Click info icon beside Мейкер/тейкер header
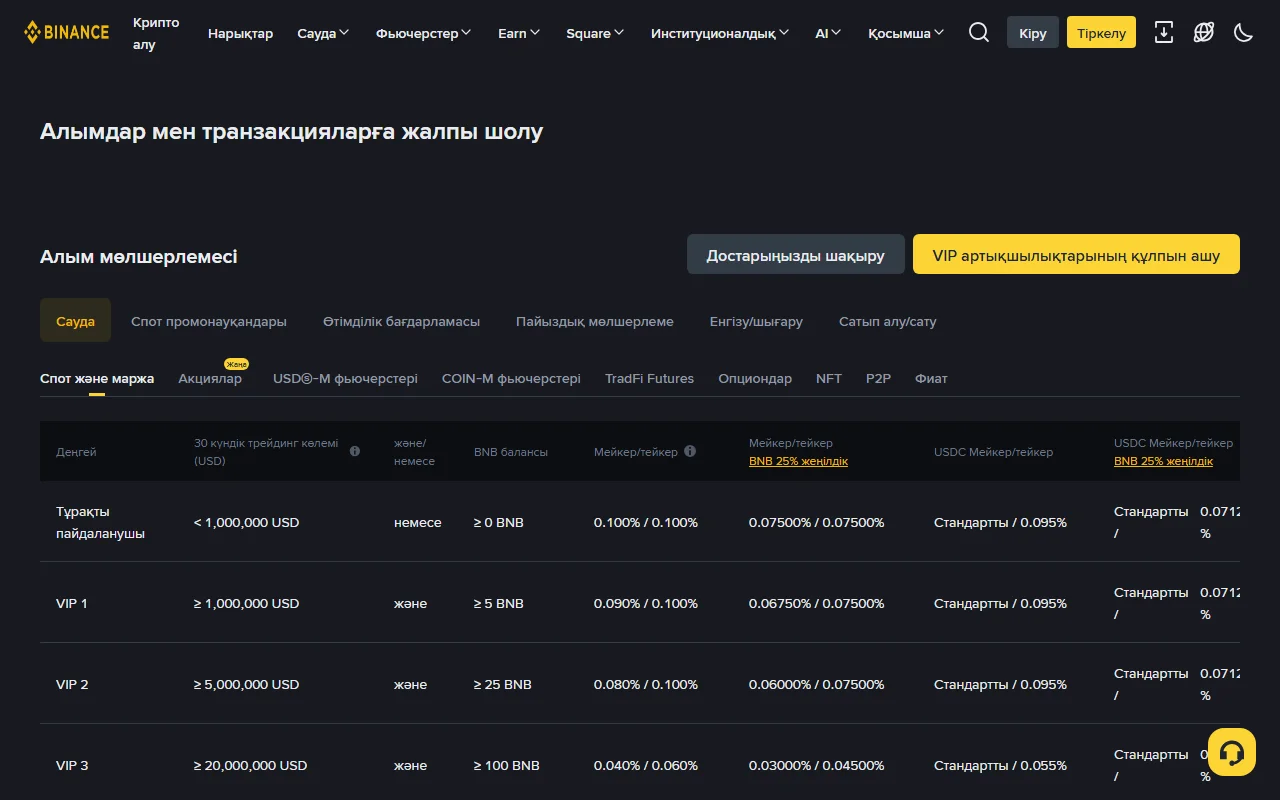1280x800 pixels. [690, 451]
